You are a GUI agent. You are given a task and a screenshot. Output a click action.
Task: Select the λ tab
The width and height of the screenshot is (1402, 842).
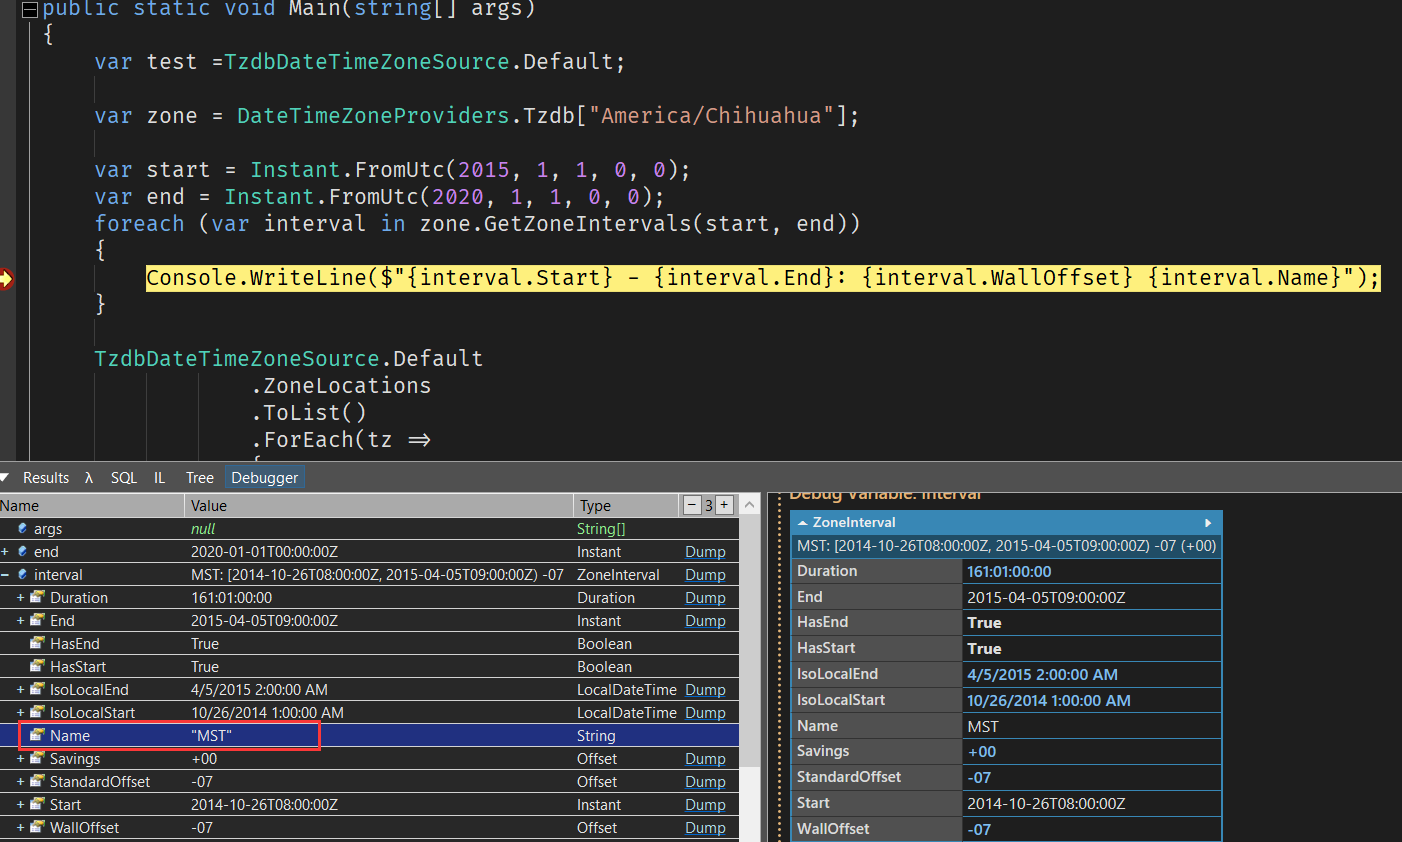88,477
